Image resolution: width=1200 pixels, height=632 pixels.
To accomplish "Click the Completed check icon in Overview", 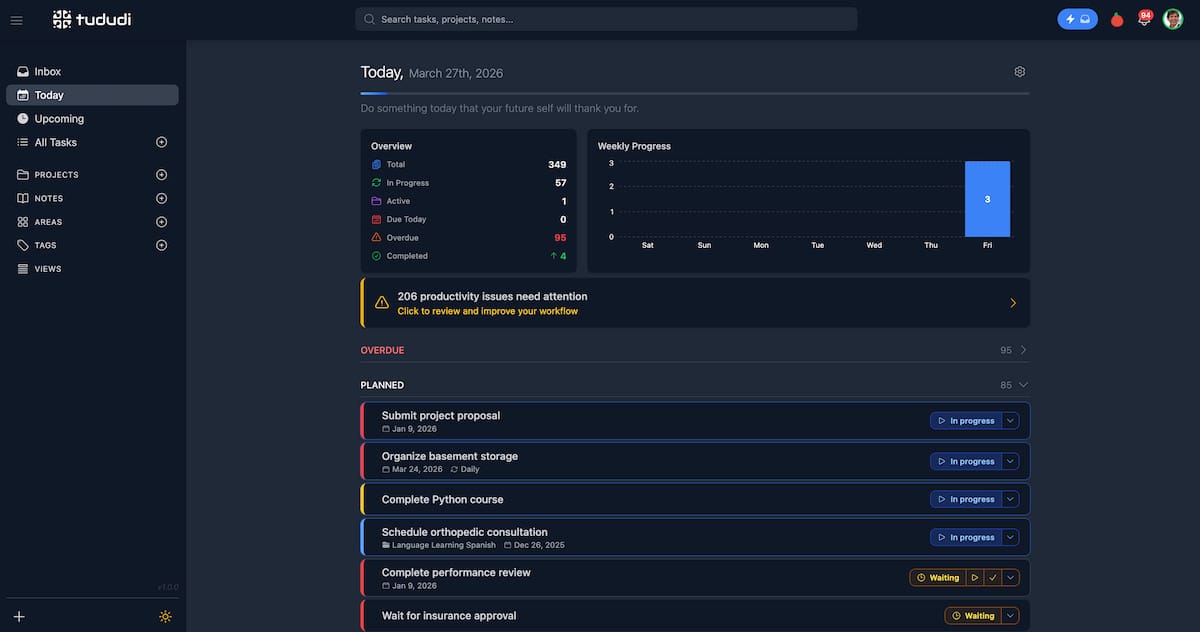I will point(377,256).
